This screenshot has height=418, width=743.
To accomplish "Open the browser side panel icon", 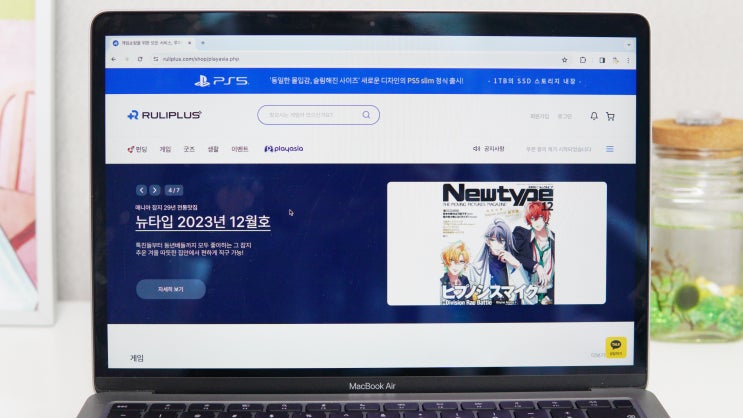I will pyautogui.click(x=602, y=60).
